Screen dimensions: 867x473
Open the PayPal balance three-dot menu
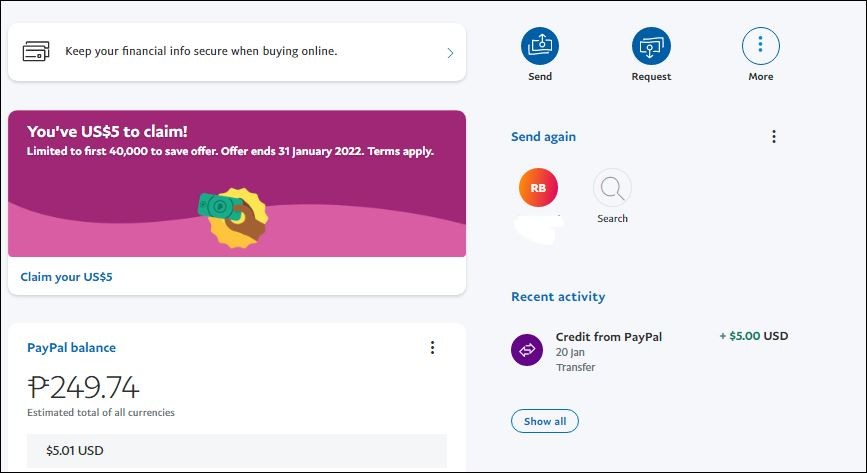point(432,347)
